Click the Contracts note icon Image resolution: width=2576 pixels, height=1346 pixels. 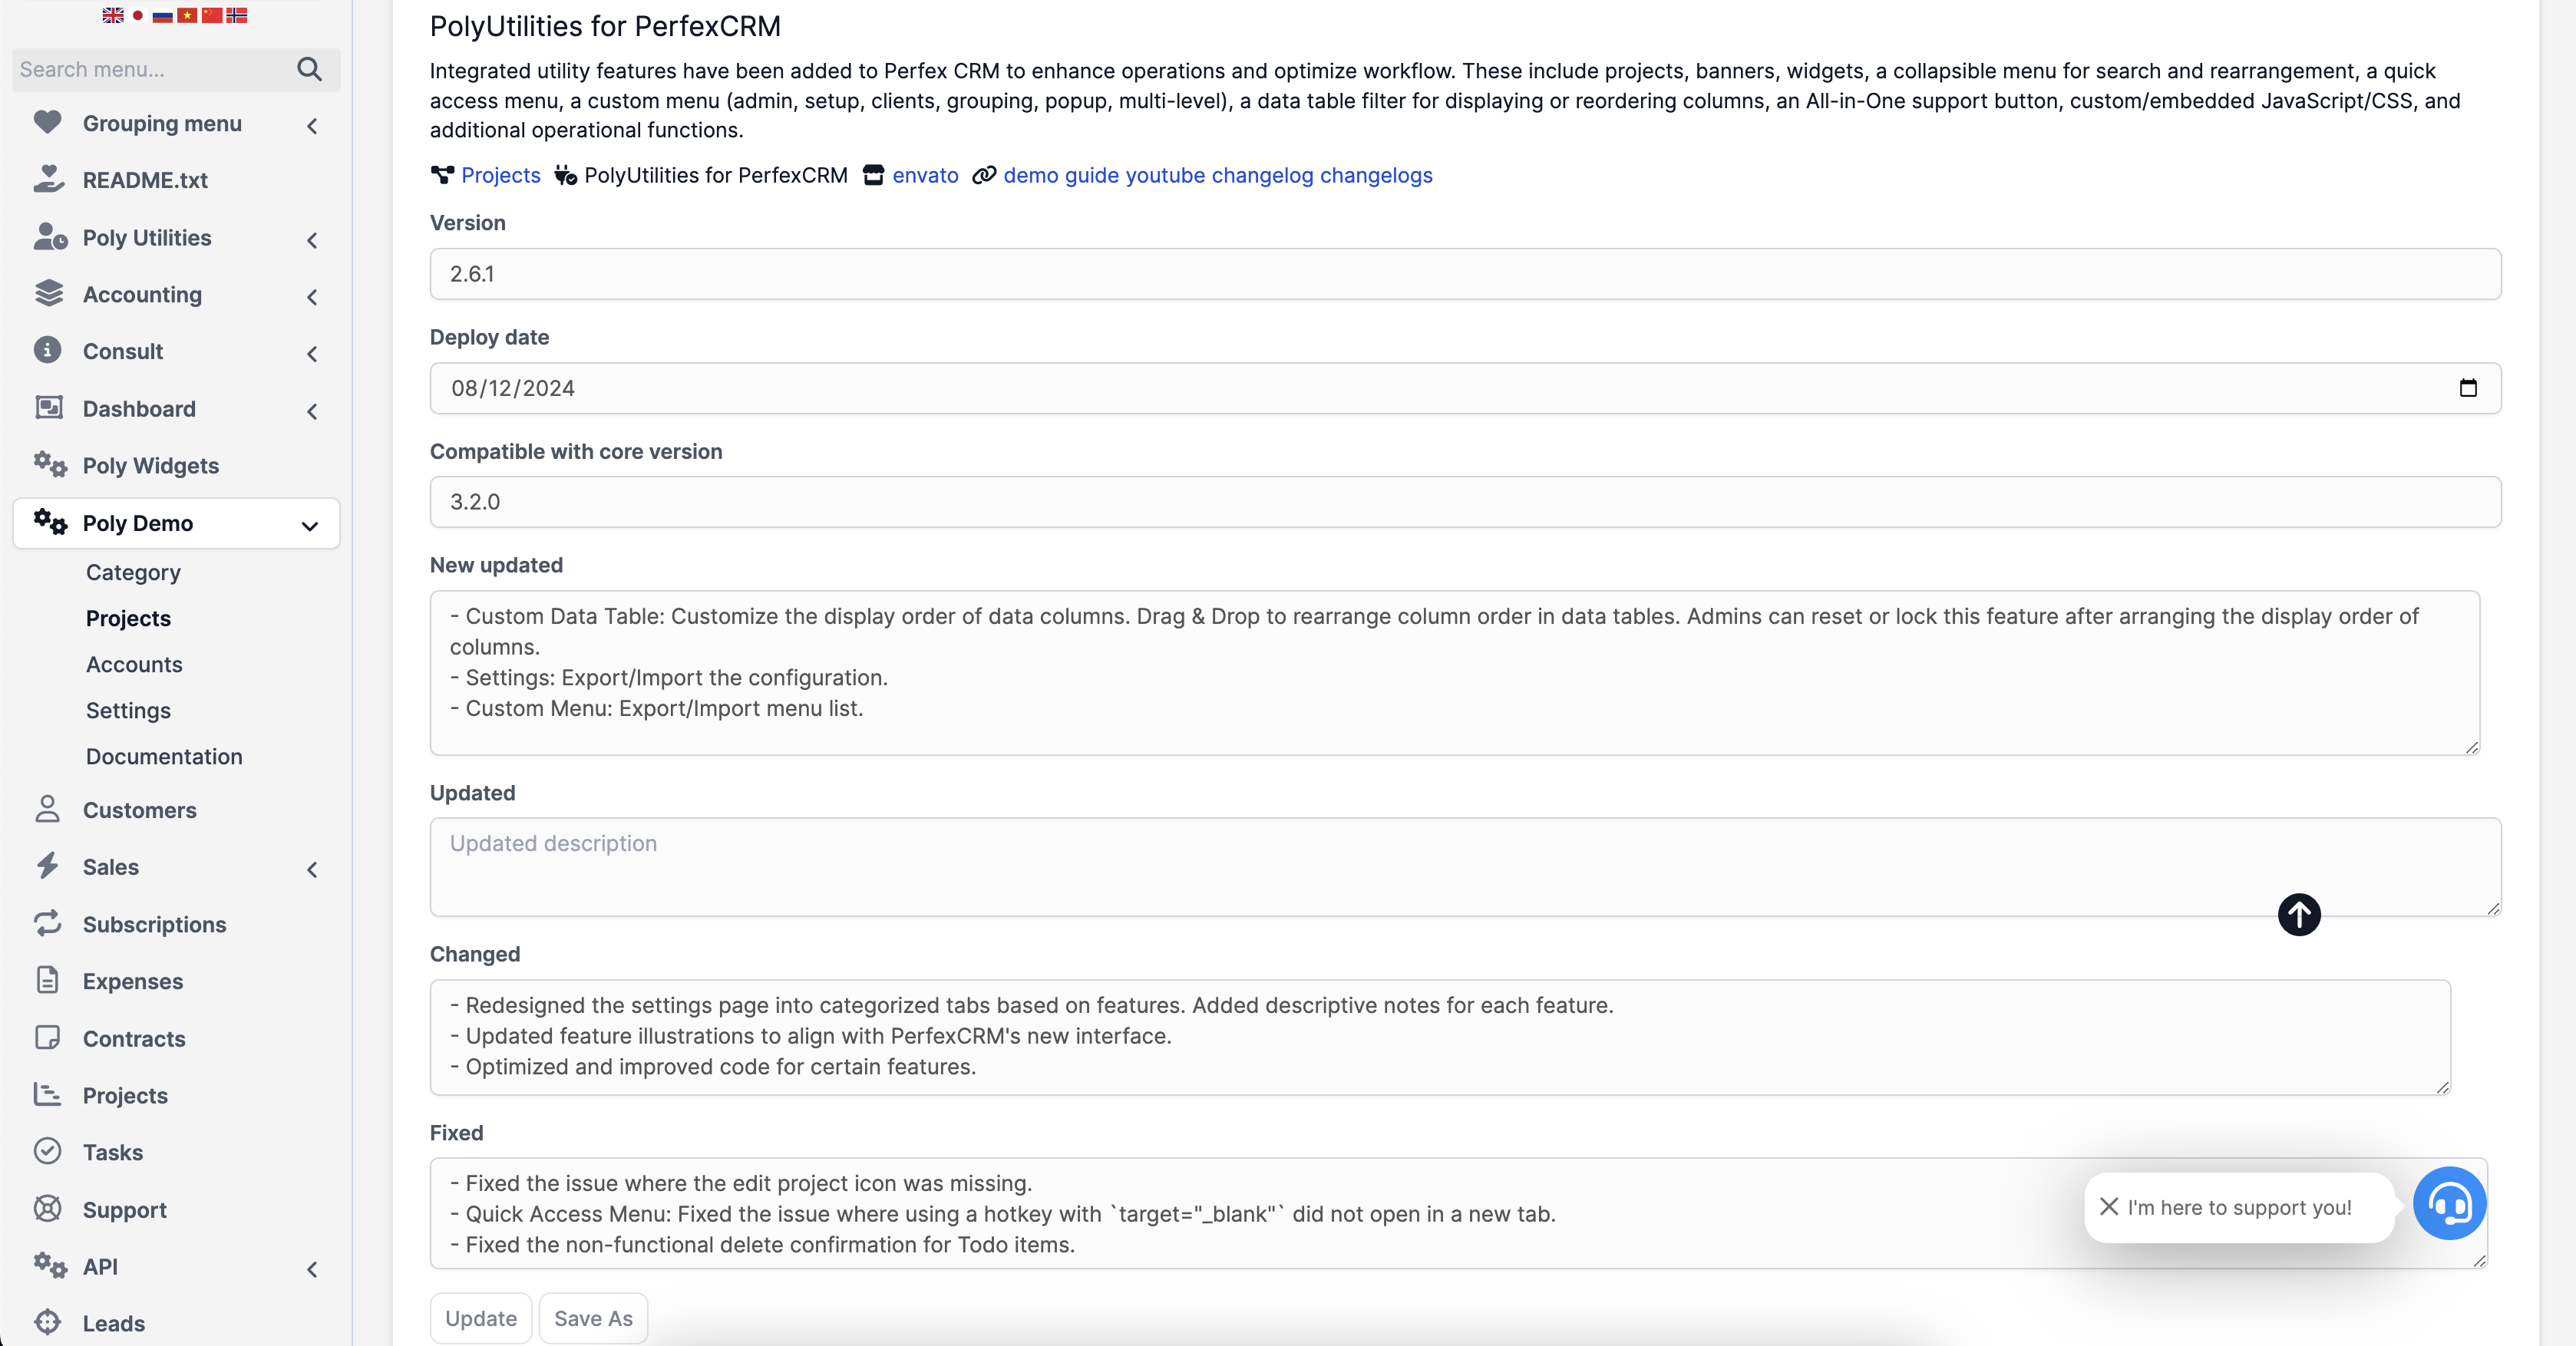click(x=47, y=1037)
